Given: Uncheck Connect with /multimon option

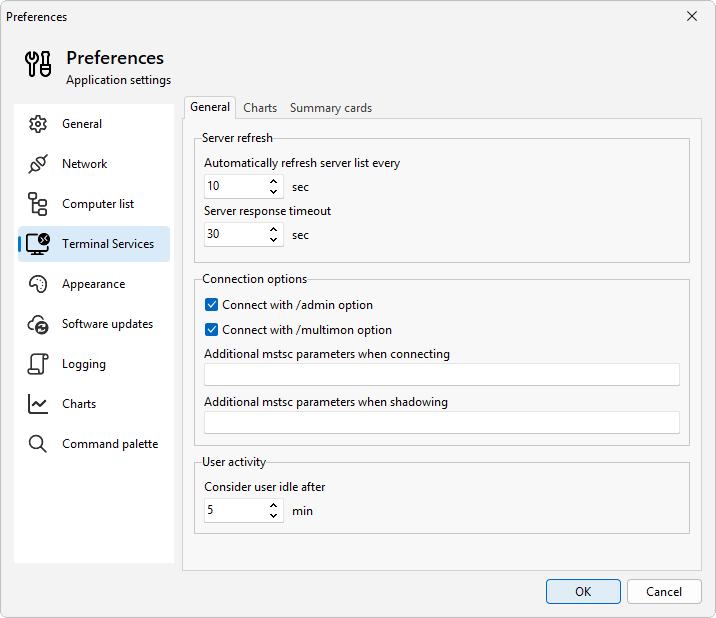Looking at the screenshot, I should pyautogui.click(x=211, y=330).
